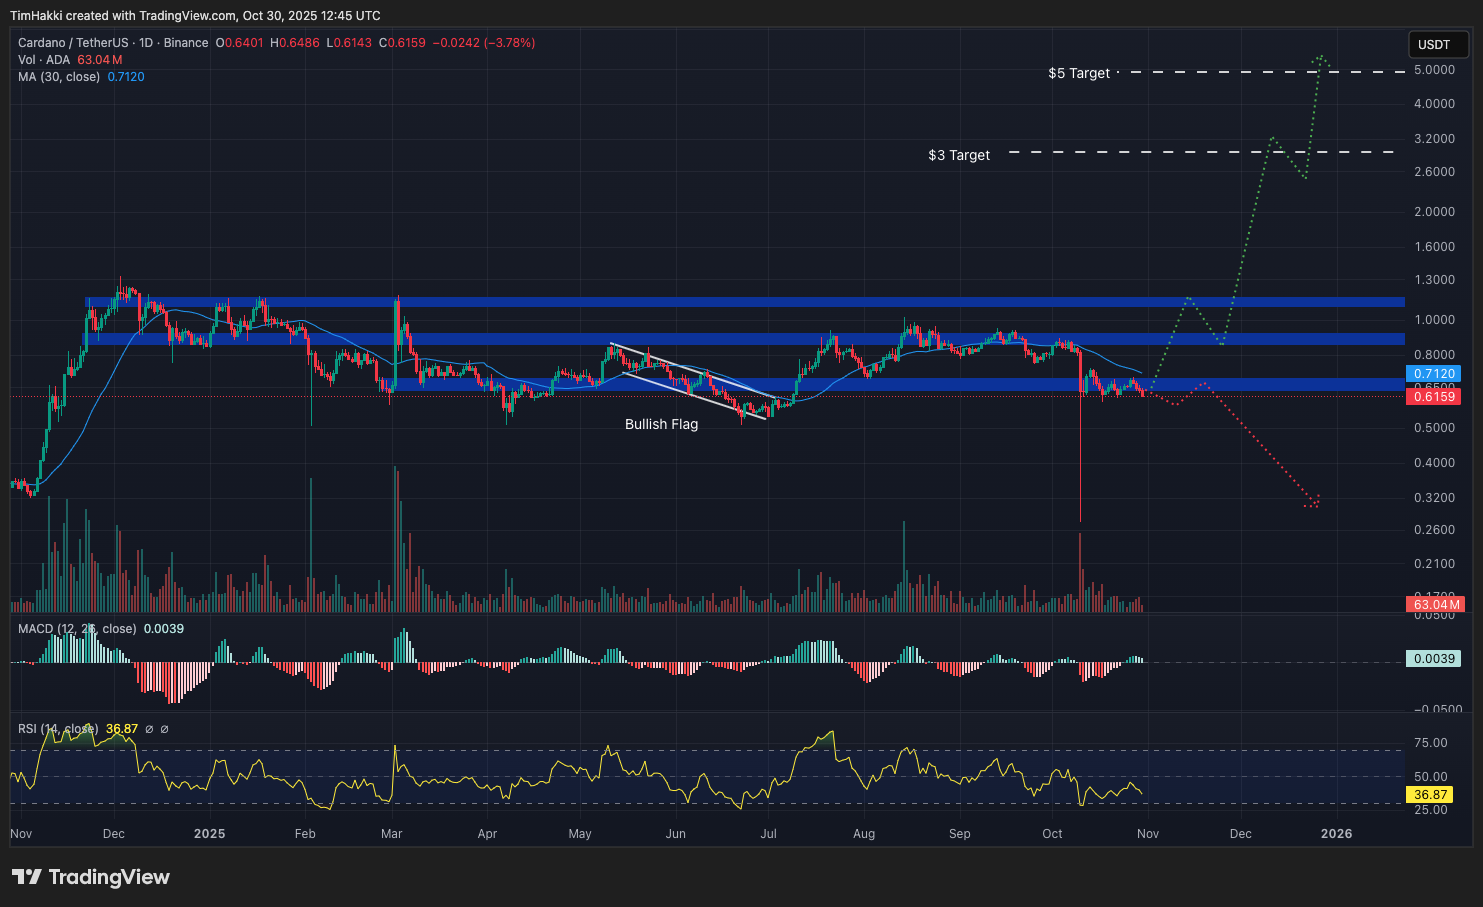Click the second empty-value symbol in RSI legend
This screenshot has width=1483, height=907.
(165, 729)
